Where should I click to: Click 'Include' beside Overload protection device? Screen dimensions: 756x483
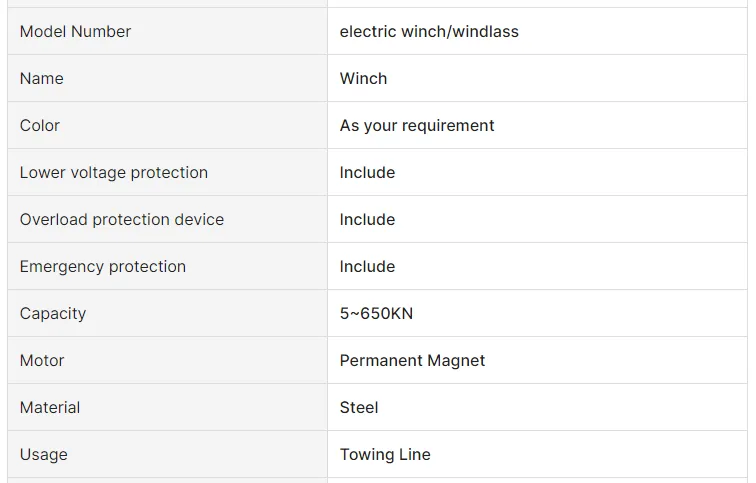367,220
